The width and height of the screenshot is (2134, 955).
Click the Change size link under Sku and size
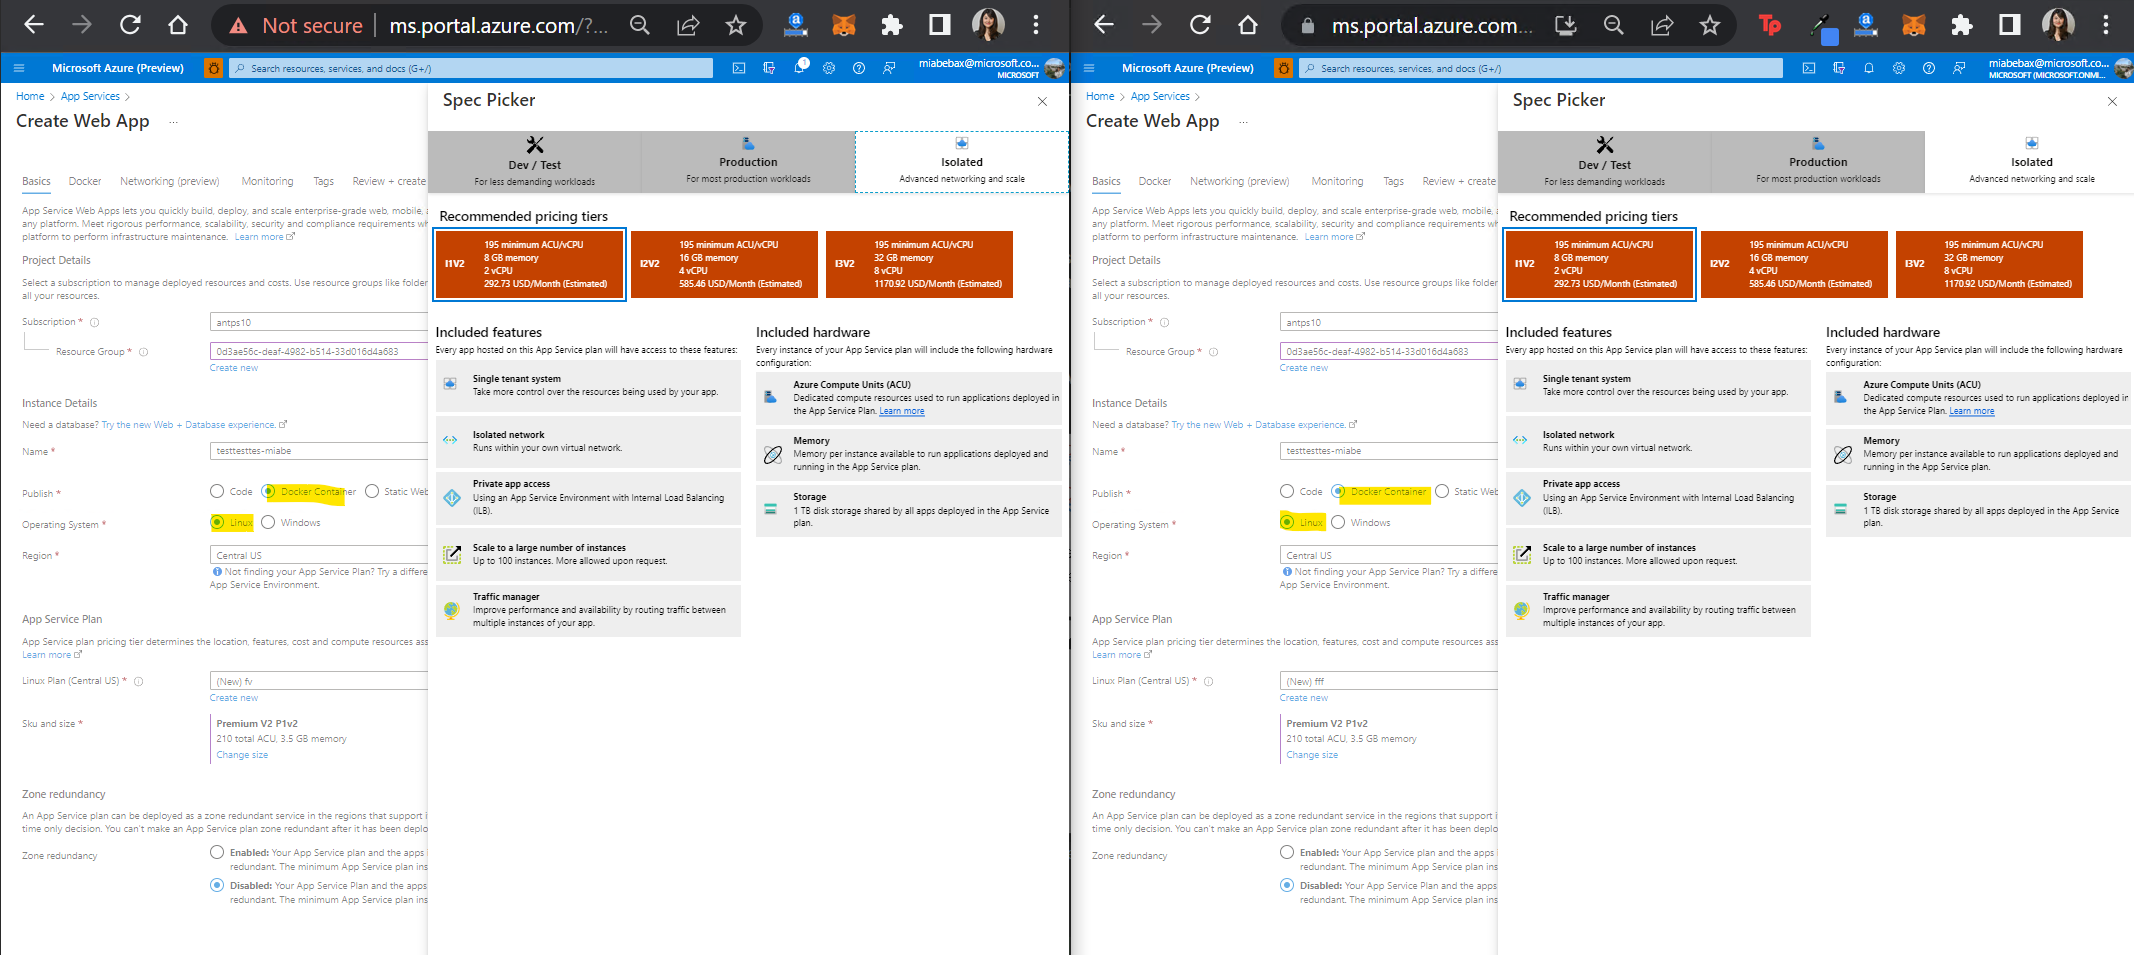click(242, 754)
